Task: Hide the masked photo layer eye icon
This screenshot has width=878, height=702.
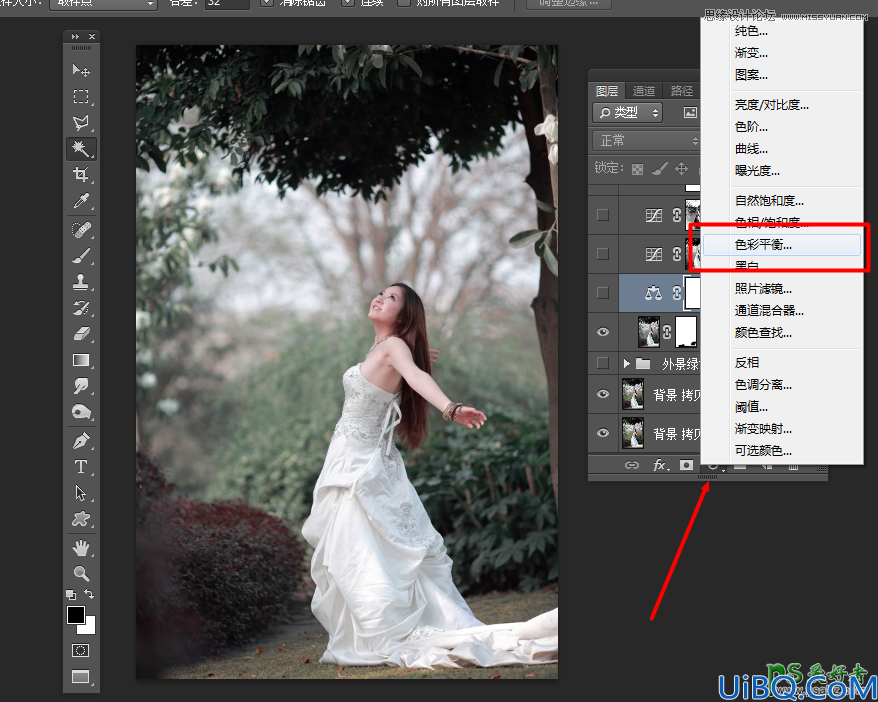Action: pos(603,332)
